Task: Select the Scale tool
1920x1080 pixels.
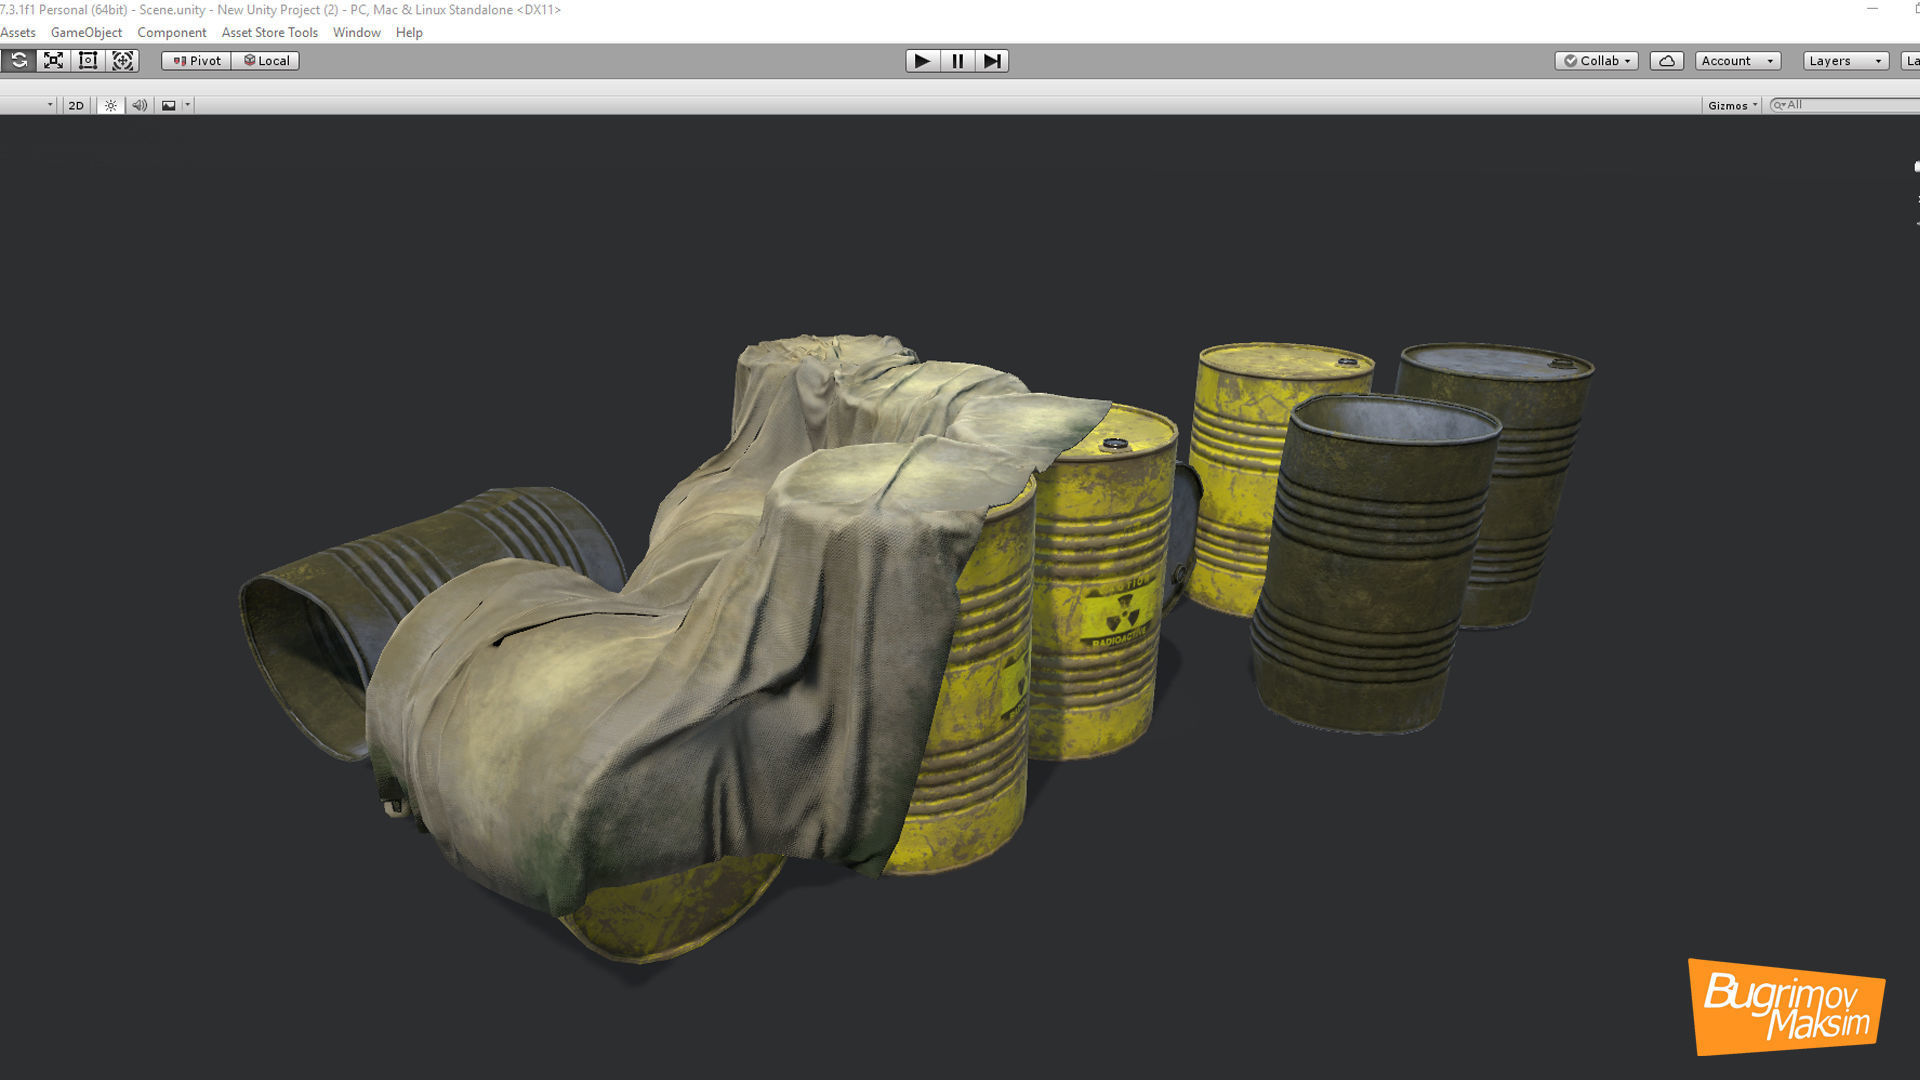Action: (x=53, y=61)
